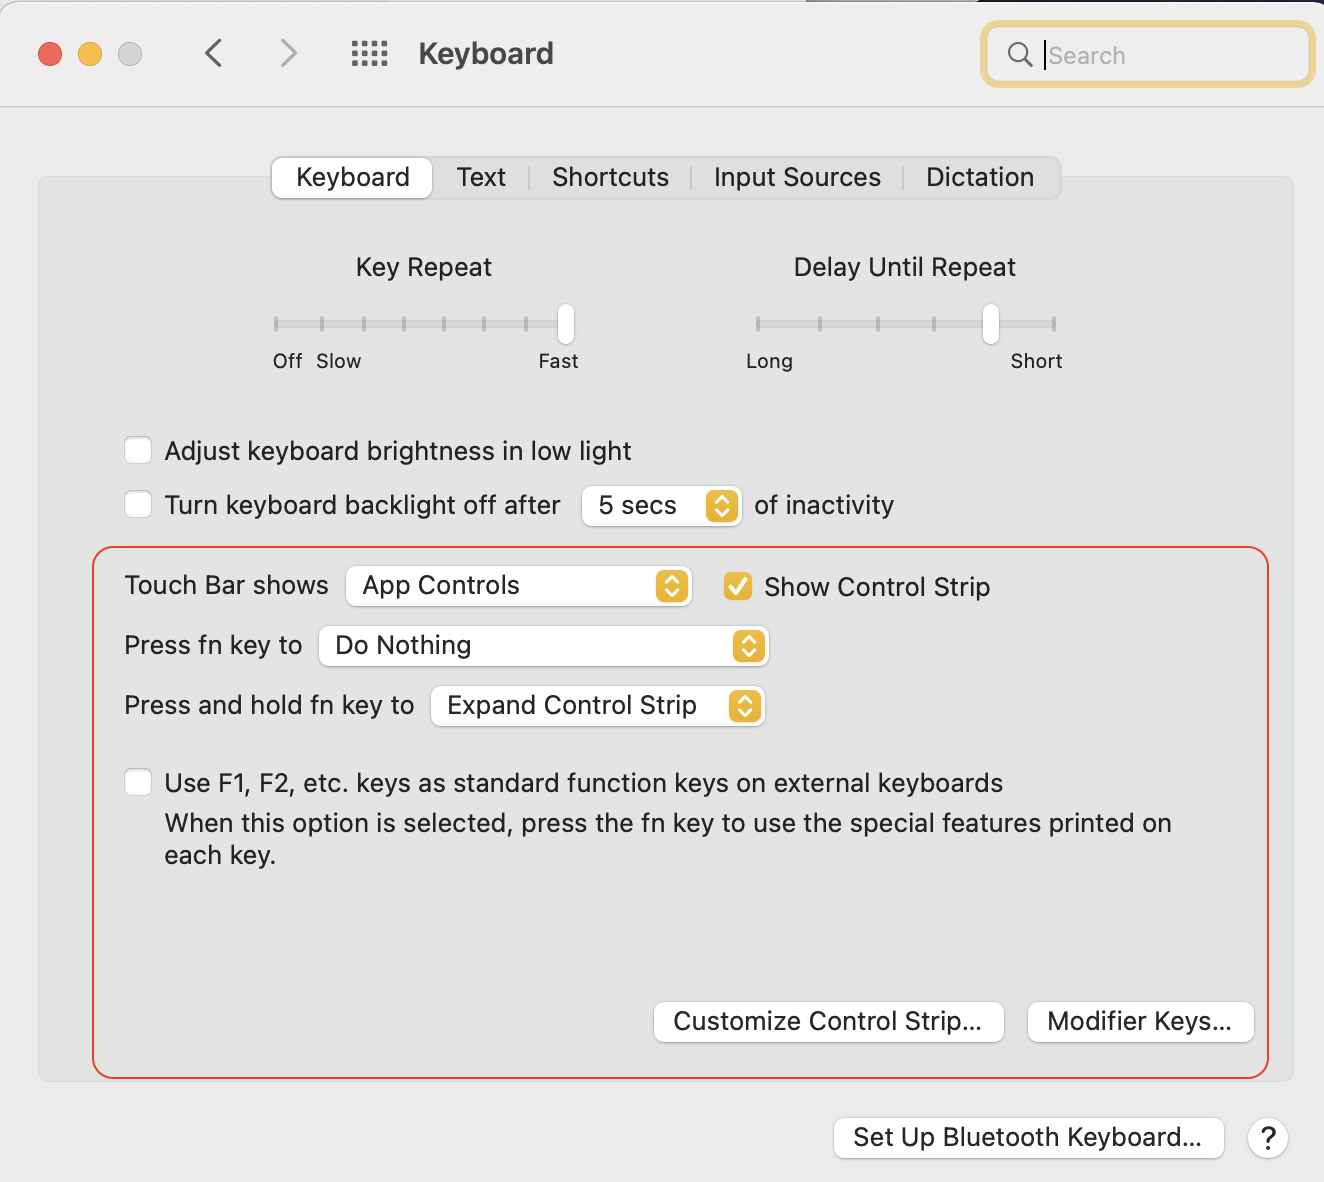Switch to the Shortcuts tab
Viewport: 1324px width, 1182px height.
point(610,178)
